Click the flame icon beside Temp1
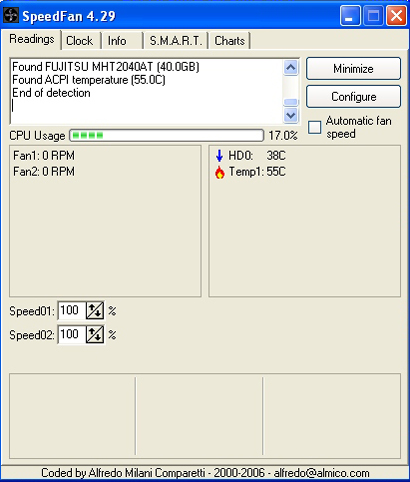The height and width of the screenshot is (482, 410). click(x=219, y=172)
